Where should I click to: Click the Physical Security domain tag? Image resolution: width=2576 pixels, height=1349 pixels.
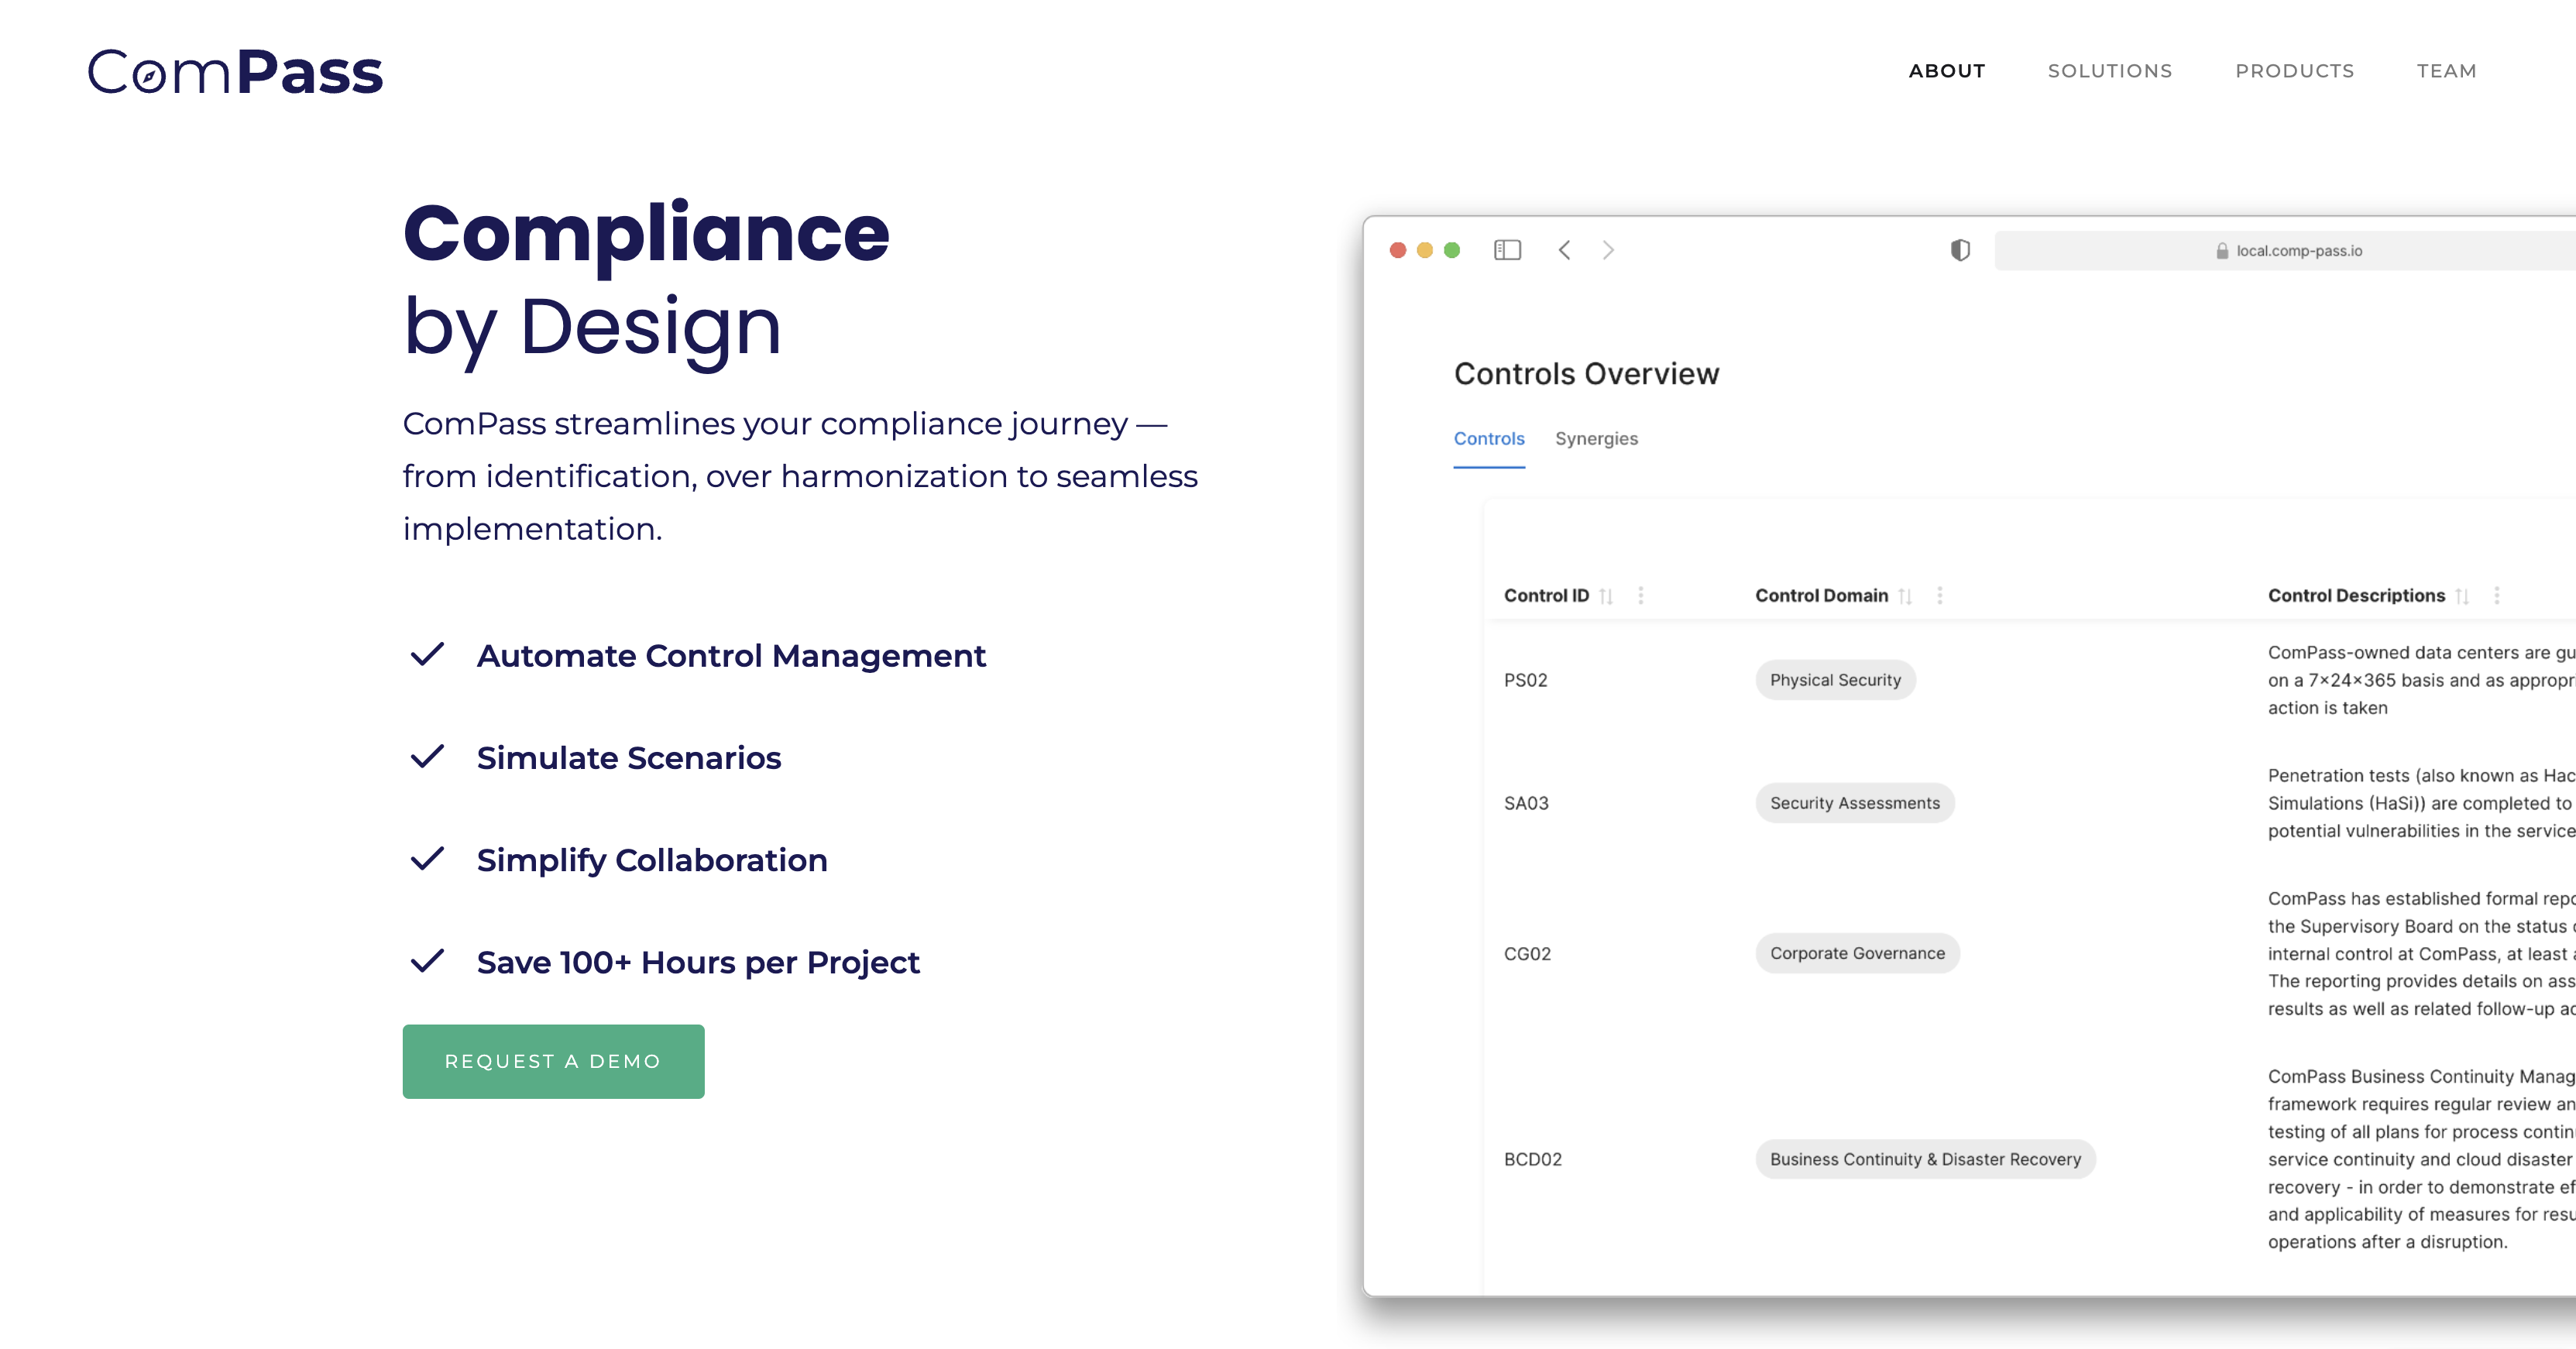coord(1835,680)
